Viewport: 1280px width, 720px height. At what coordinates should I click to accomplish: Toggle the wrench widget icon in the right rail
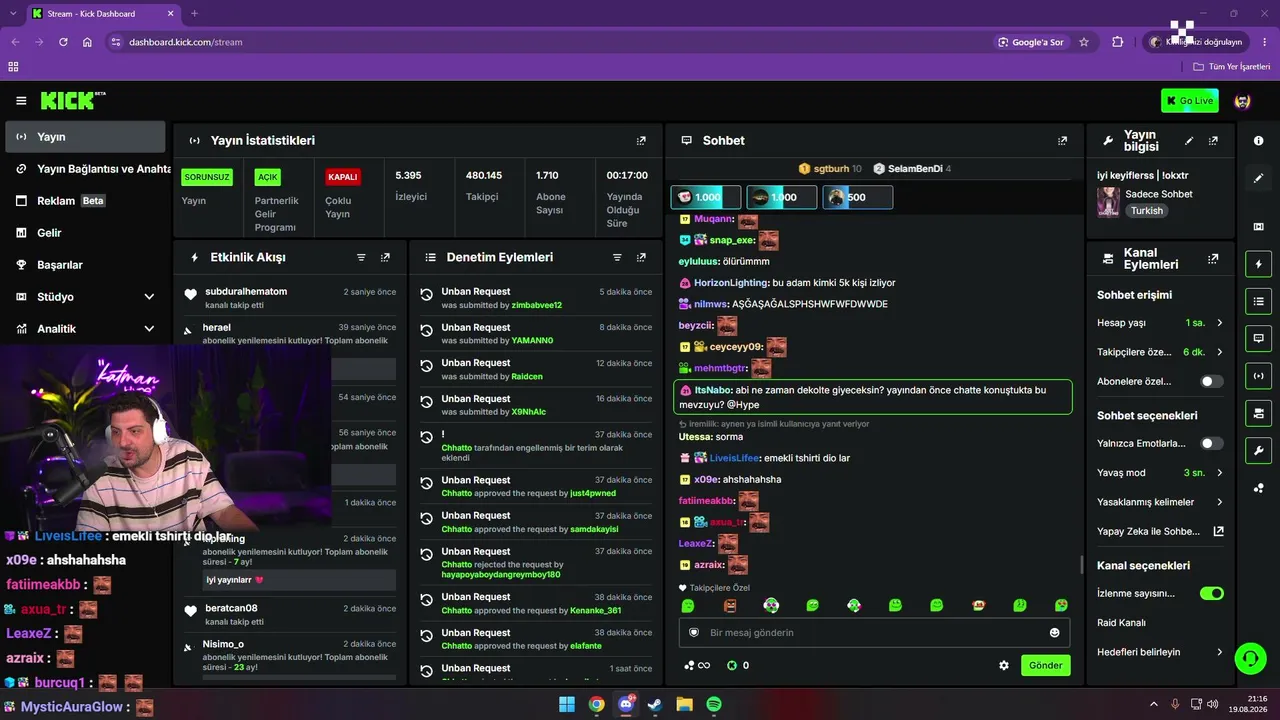click(1258, 450)
